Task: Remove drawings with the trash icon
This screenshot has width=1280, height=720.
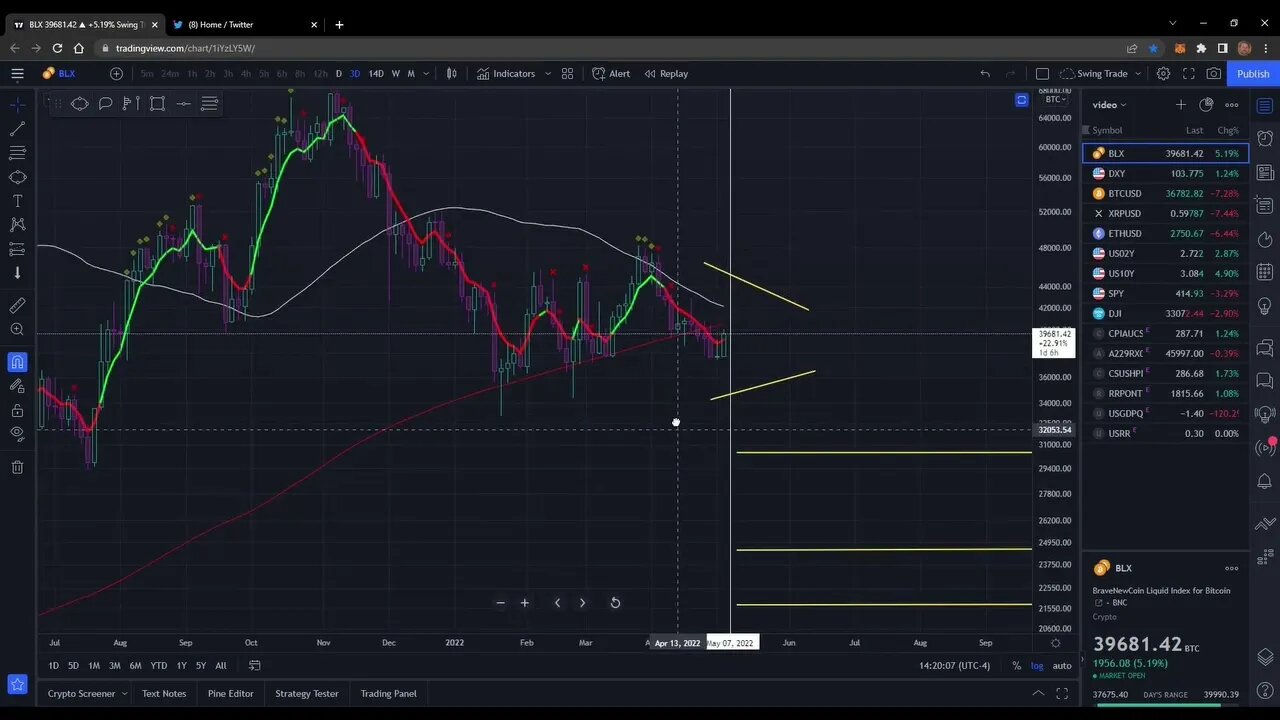Action: point(17,467)
